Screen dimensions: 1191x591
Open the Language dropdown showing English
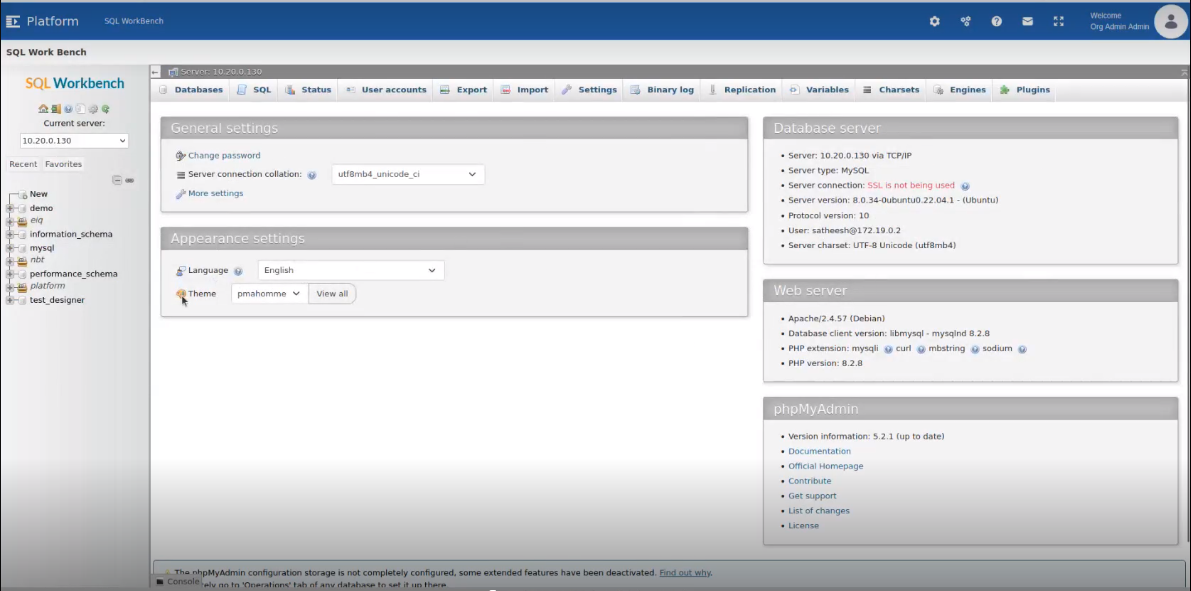pyautogui.click(x=351, y=270)
